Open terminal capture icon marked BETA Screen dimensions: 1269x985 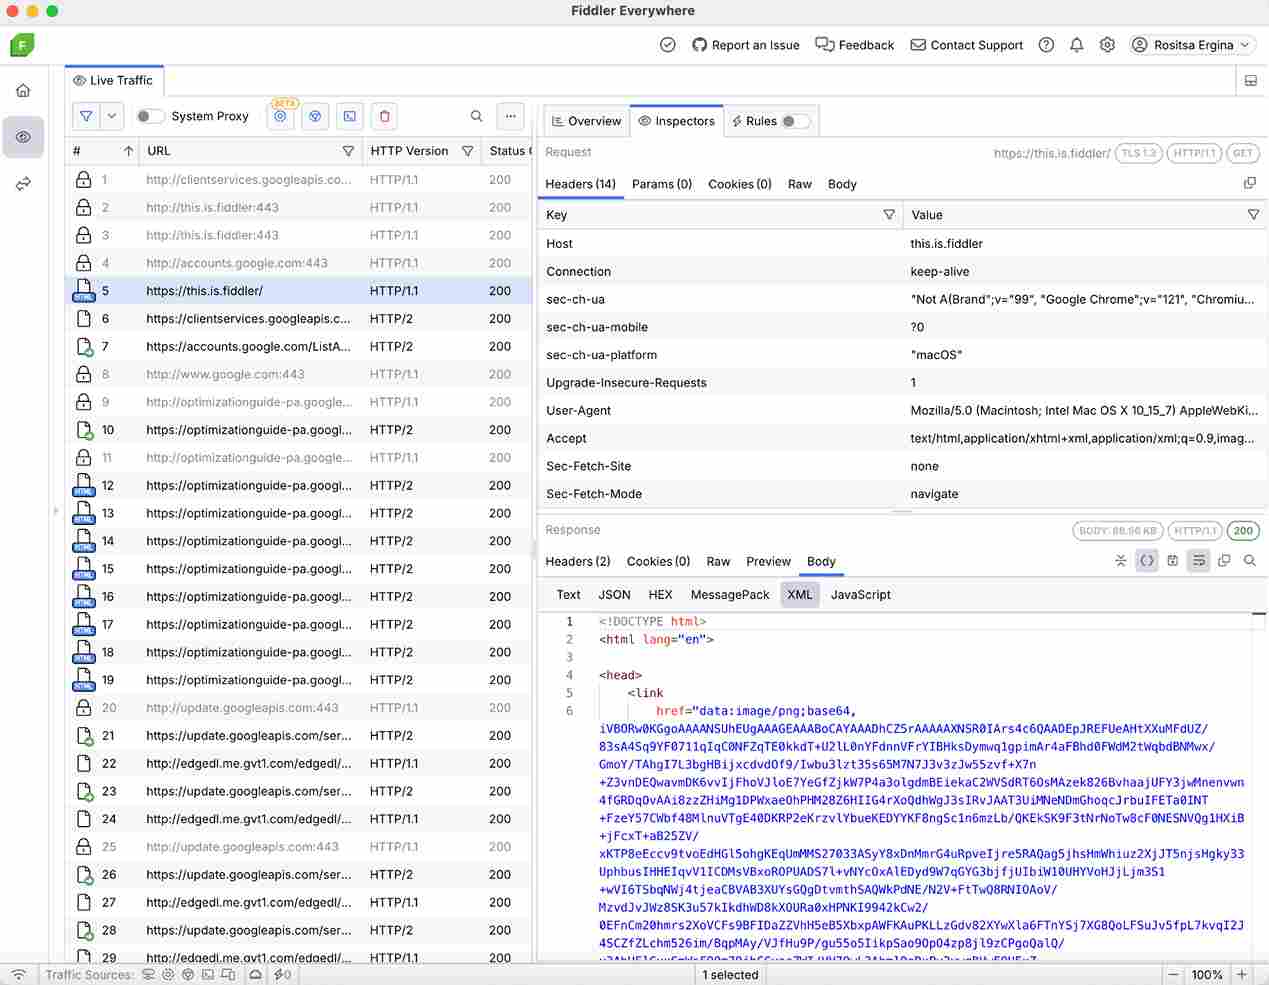280,116
